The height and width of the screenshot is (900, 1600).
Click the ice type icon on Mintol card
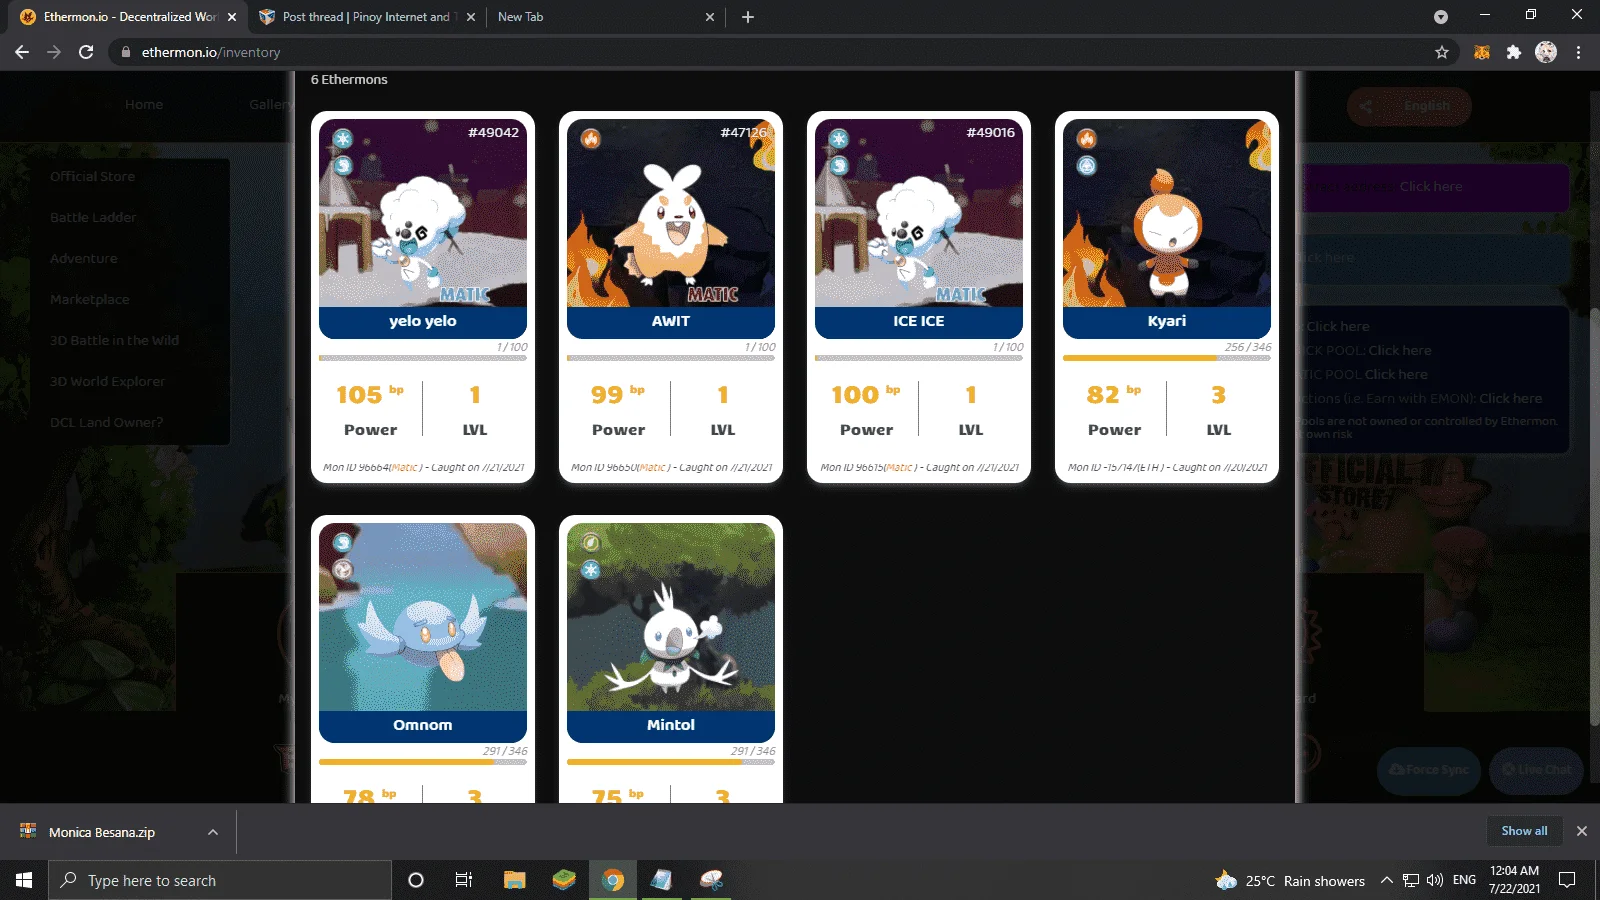click(x=591, y=569)
